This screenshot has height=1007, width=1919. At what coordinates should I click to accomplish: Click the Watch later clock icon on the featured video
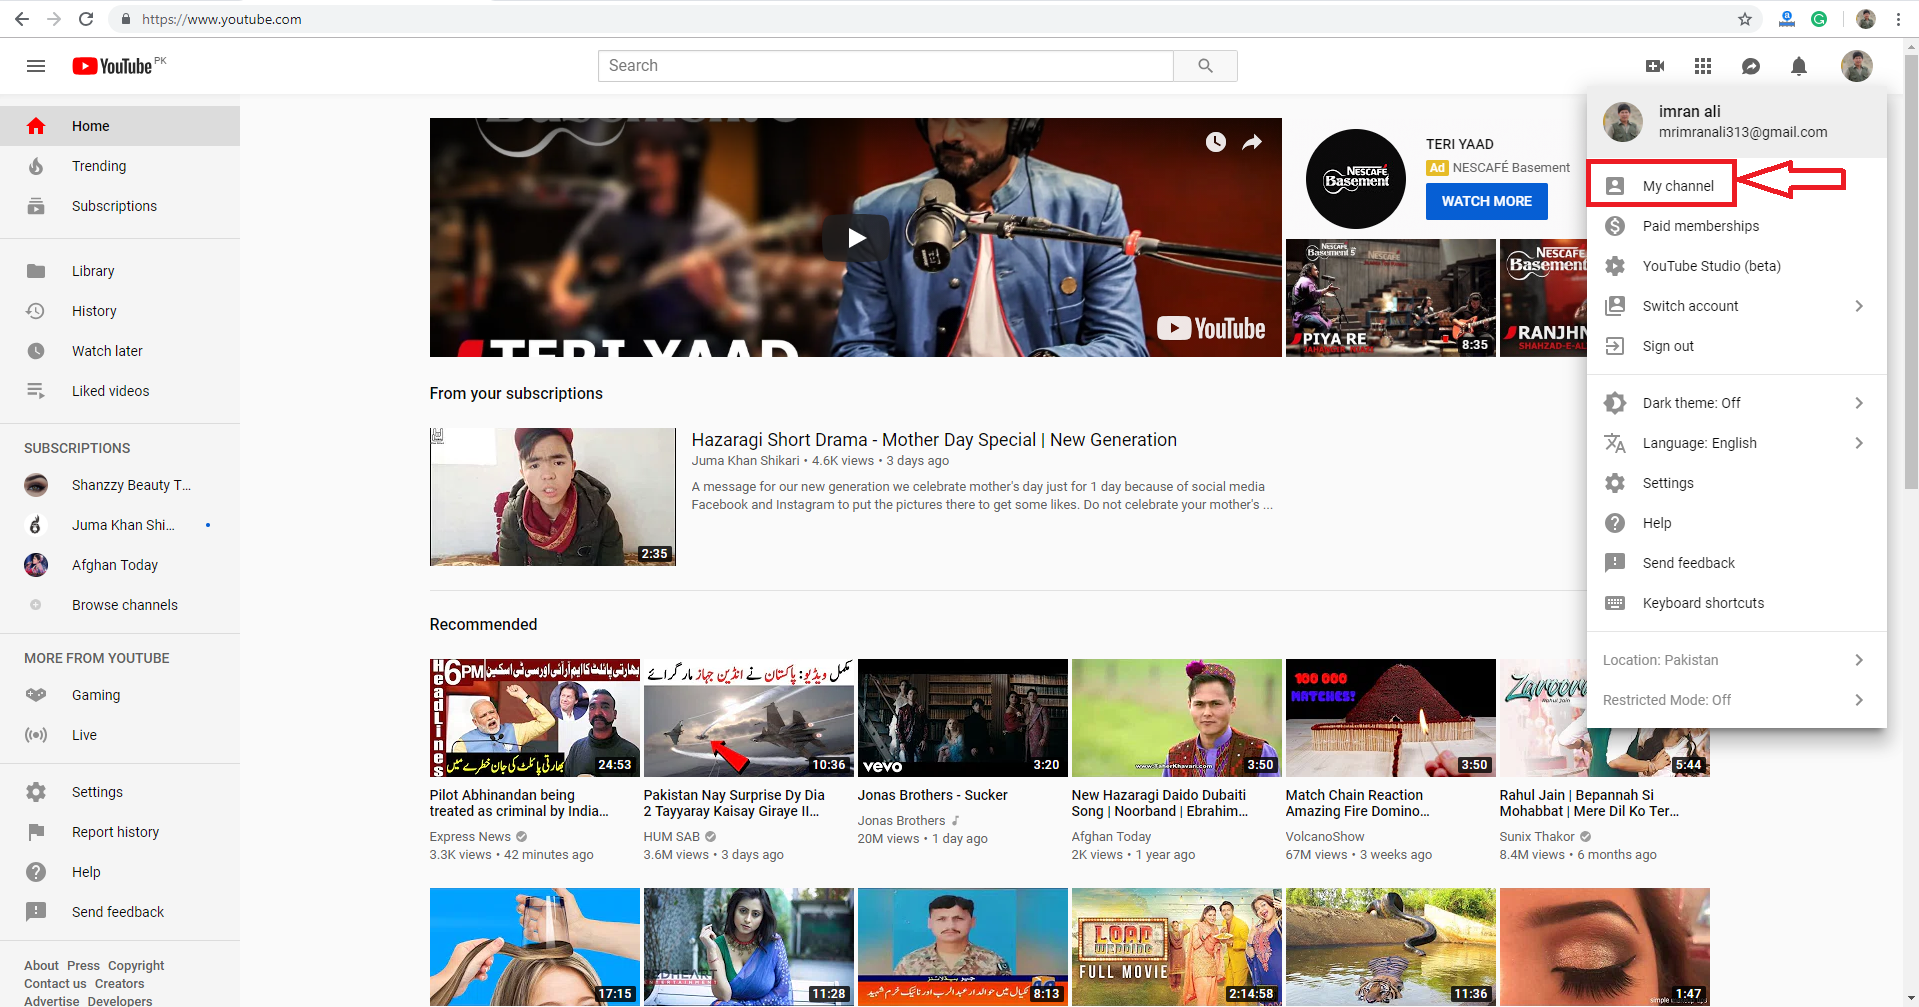[x=1216, y=142]
